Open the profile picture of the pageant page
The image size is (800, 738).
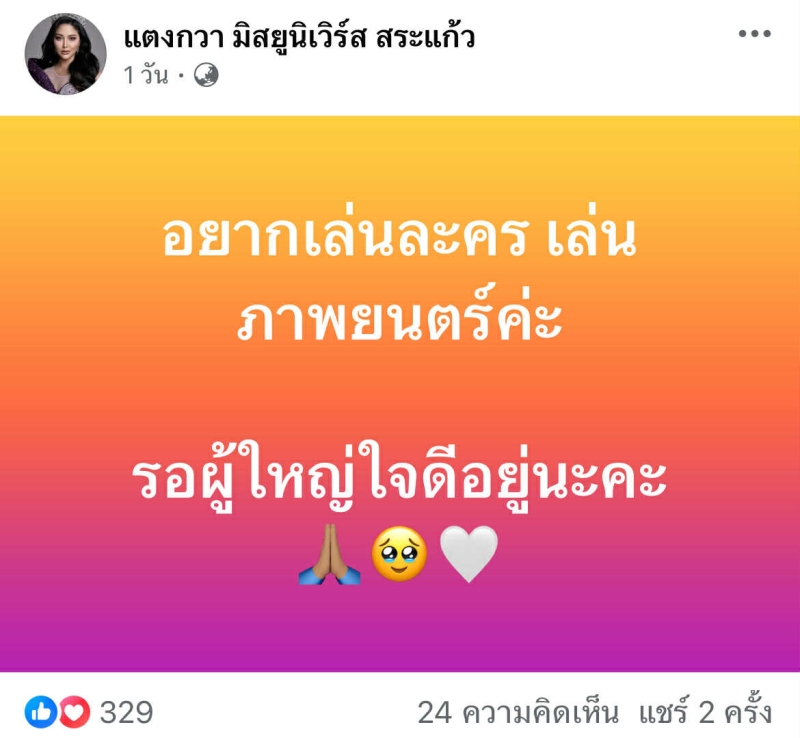66,54
